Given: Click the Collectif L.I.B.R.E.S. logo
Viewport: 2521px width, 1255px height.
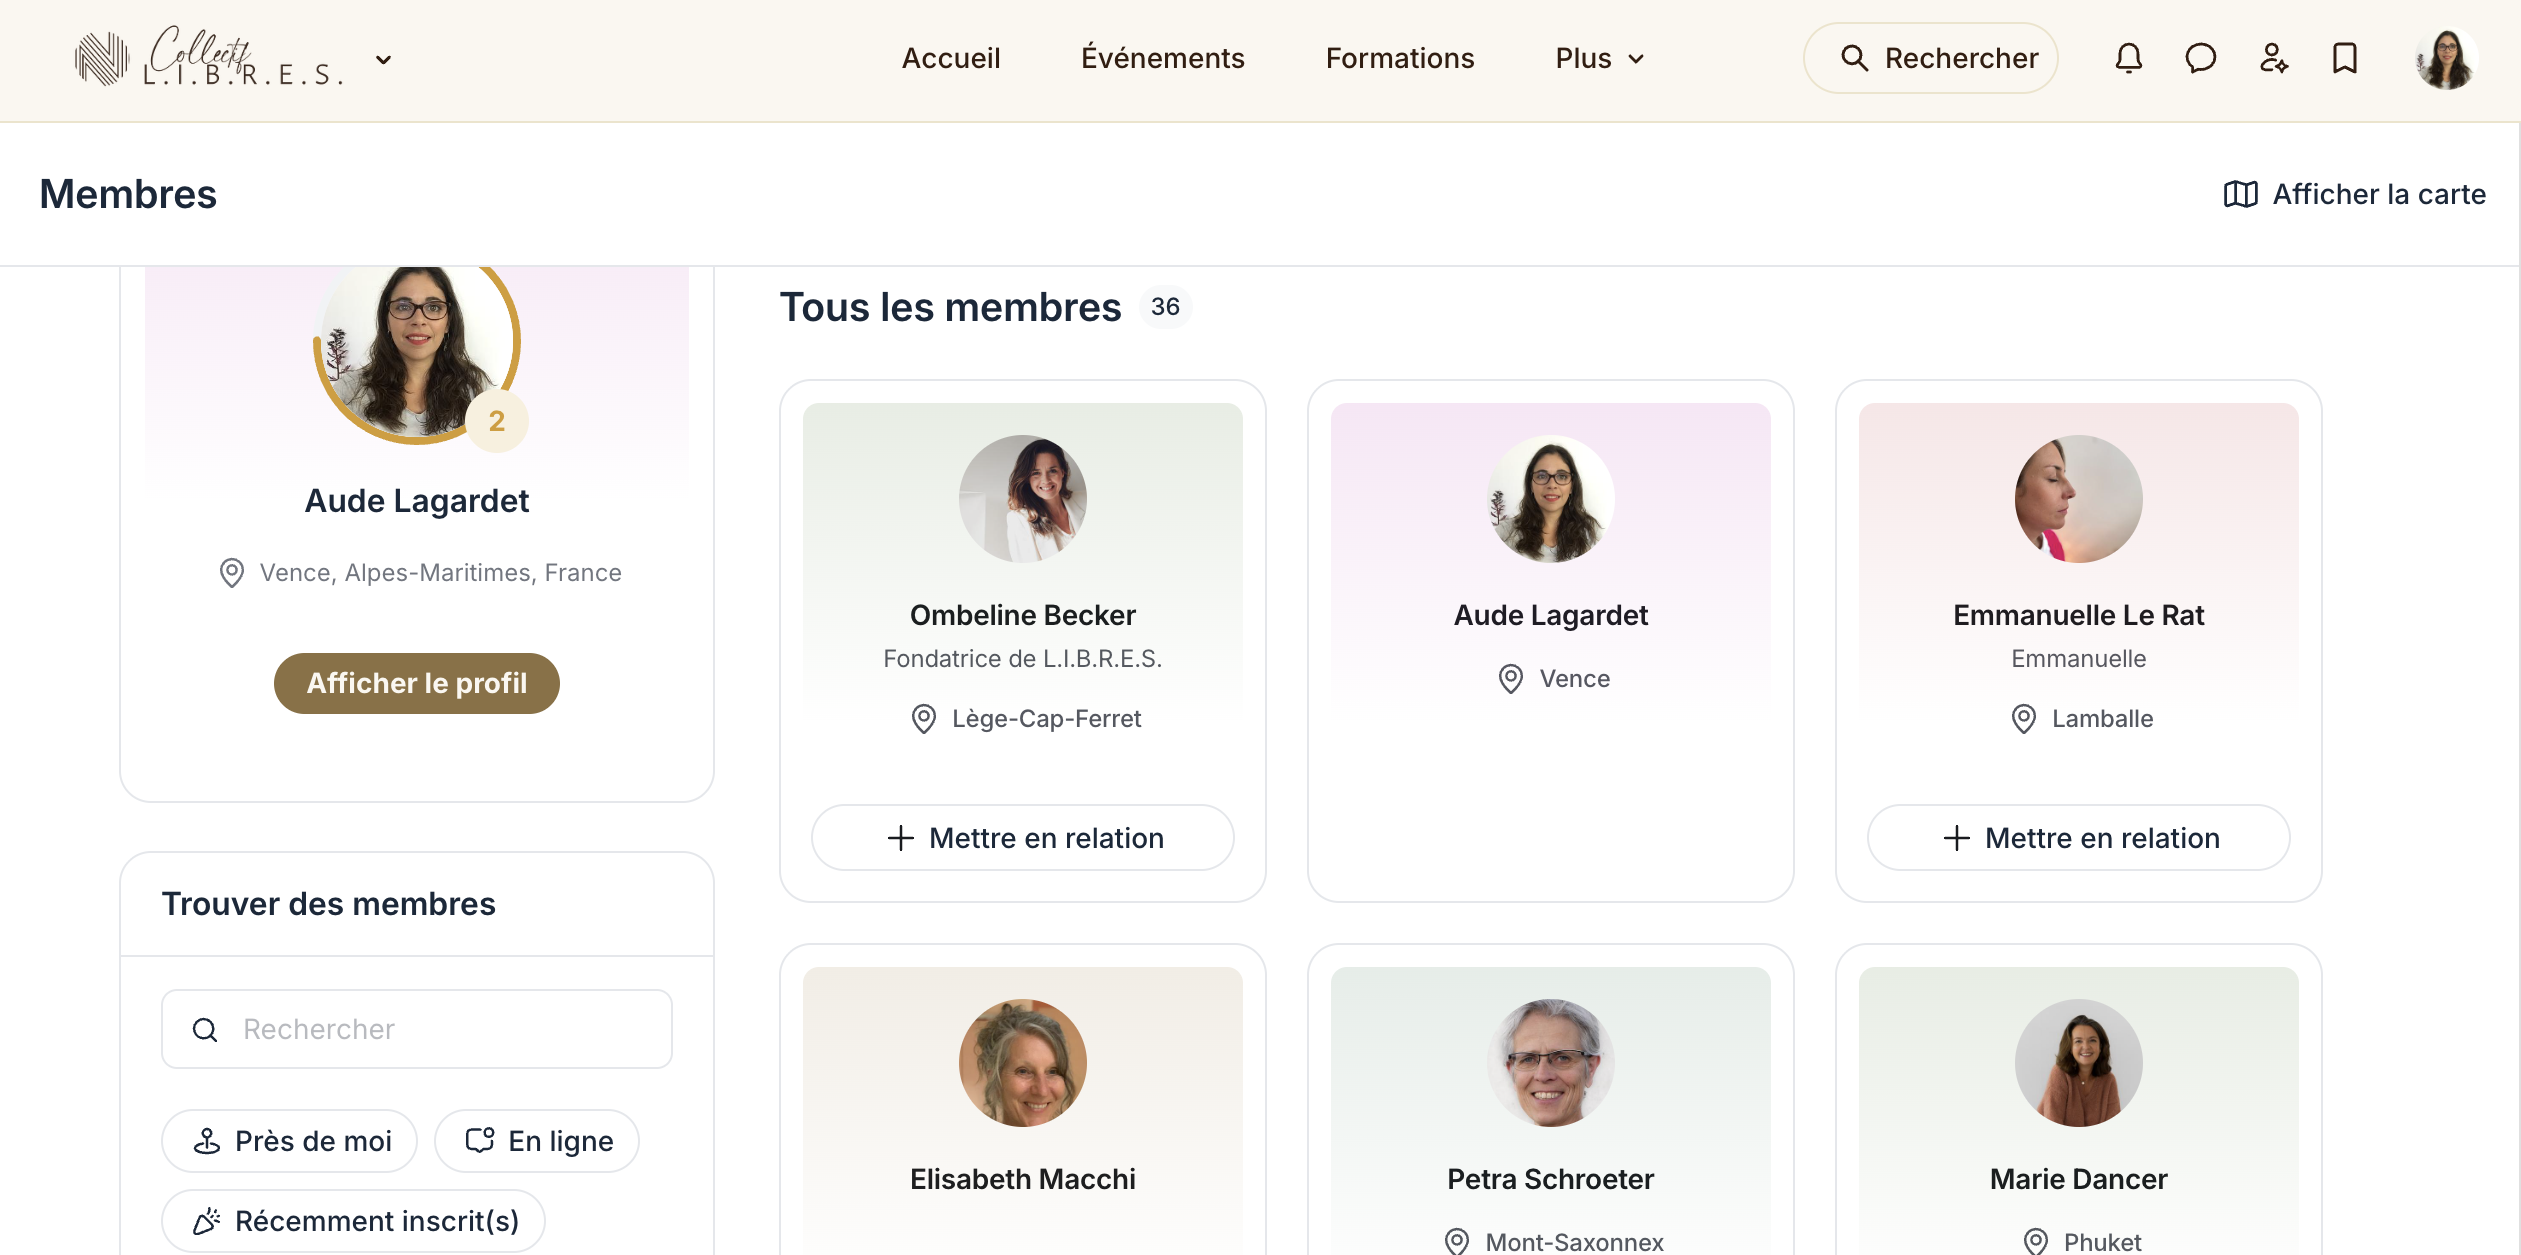Looking at the screenshot, I should (x=210, y=58).
